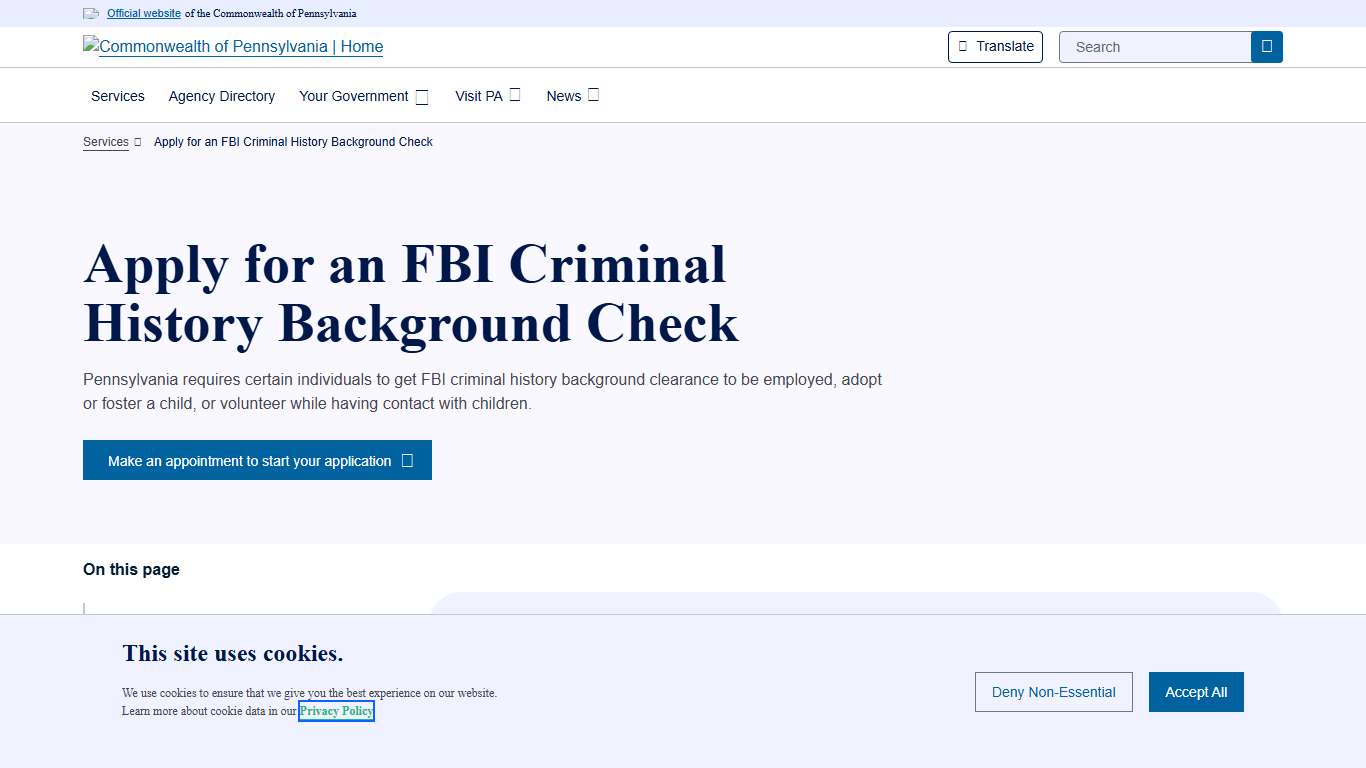Screen dimensions: 1366x768
Task: Click Make an appointment to start your application
Action: point(248,460)
